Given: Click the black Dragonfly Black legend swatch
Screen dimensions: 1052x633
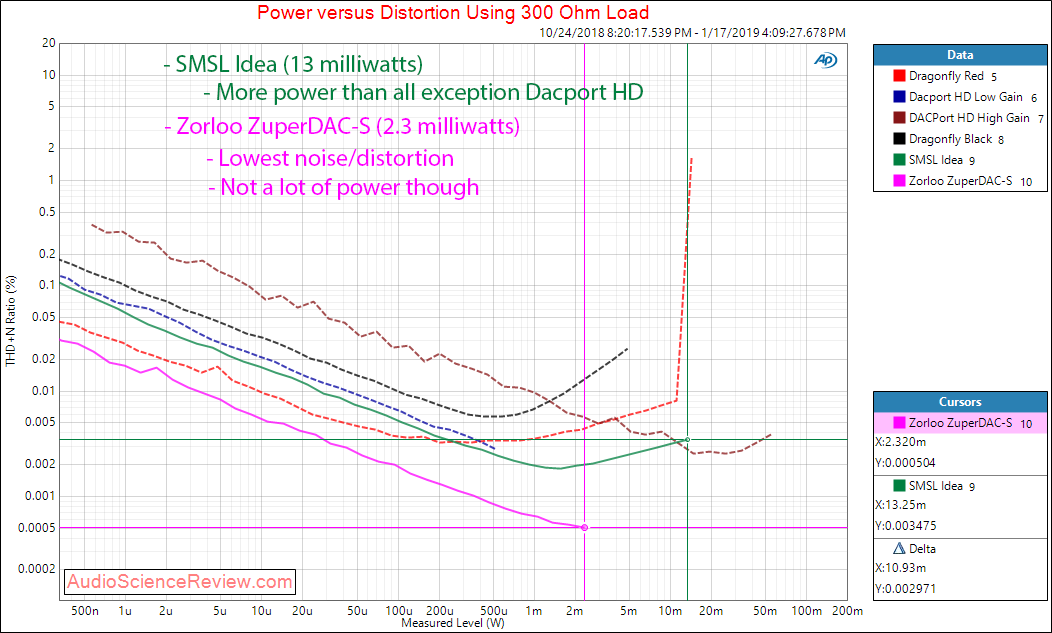Looking at the screenshot, I should click(x=900, y=139).
